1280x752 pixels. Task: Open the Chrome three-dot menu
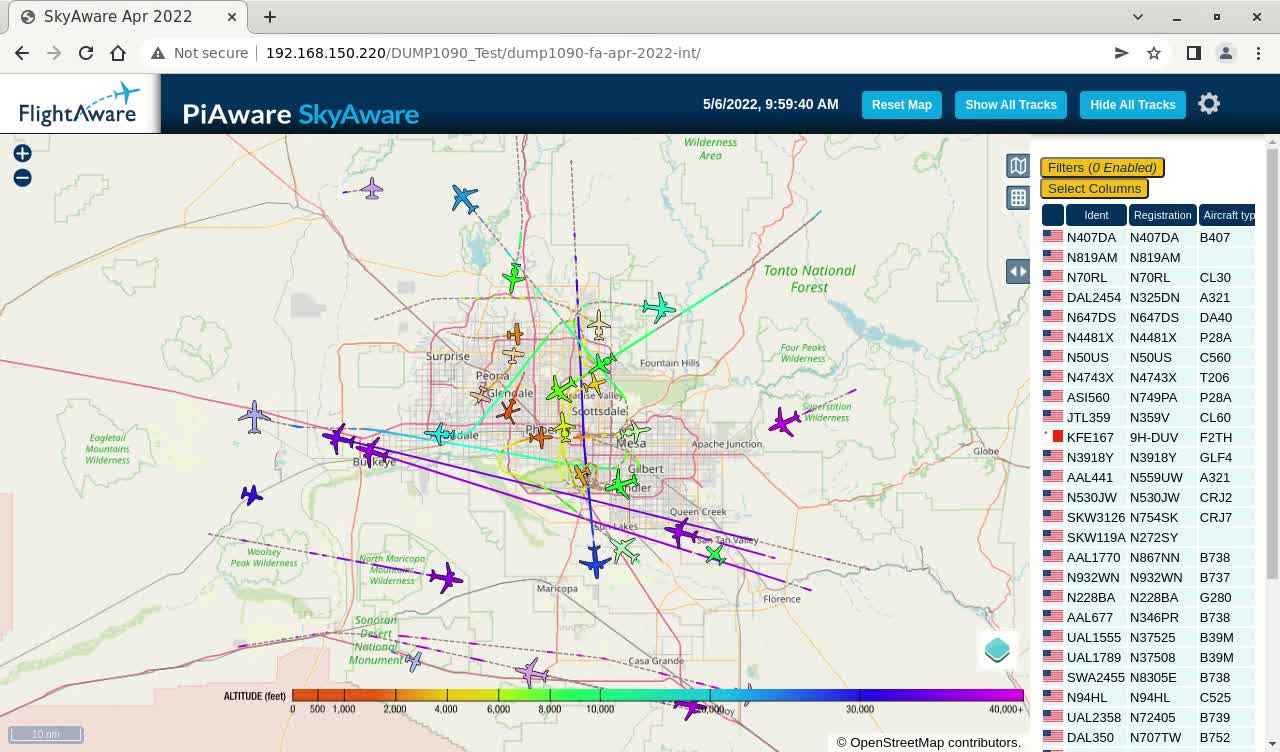click(1257, 53)
